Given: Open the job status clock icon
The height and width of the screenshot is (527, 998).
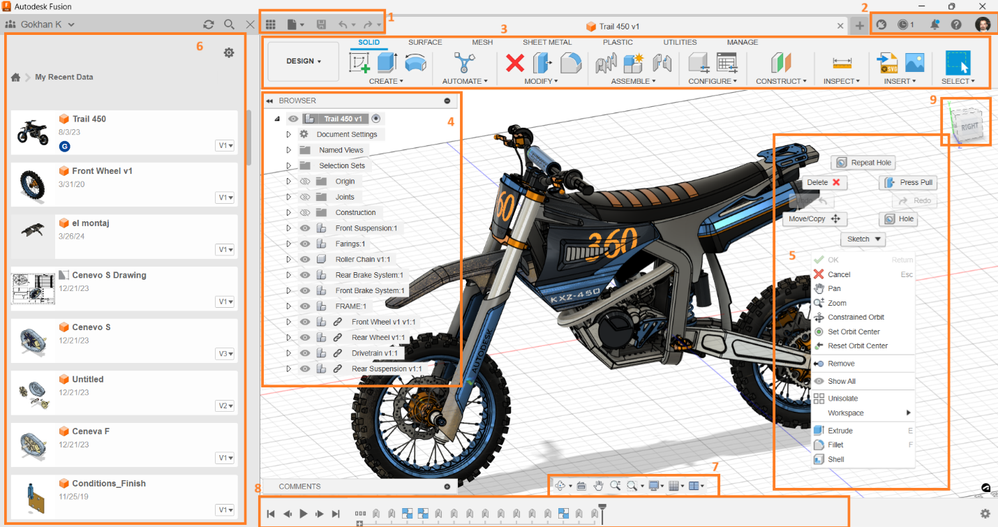Looking at the screenshot, I should click(x=905, y=24).
